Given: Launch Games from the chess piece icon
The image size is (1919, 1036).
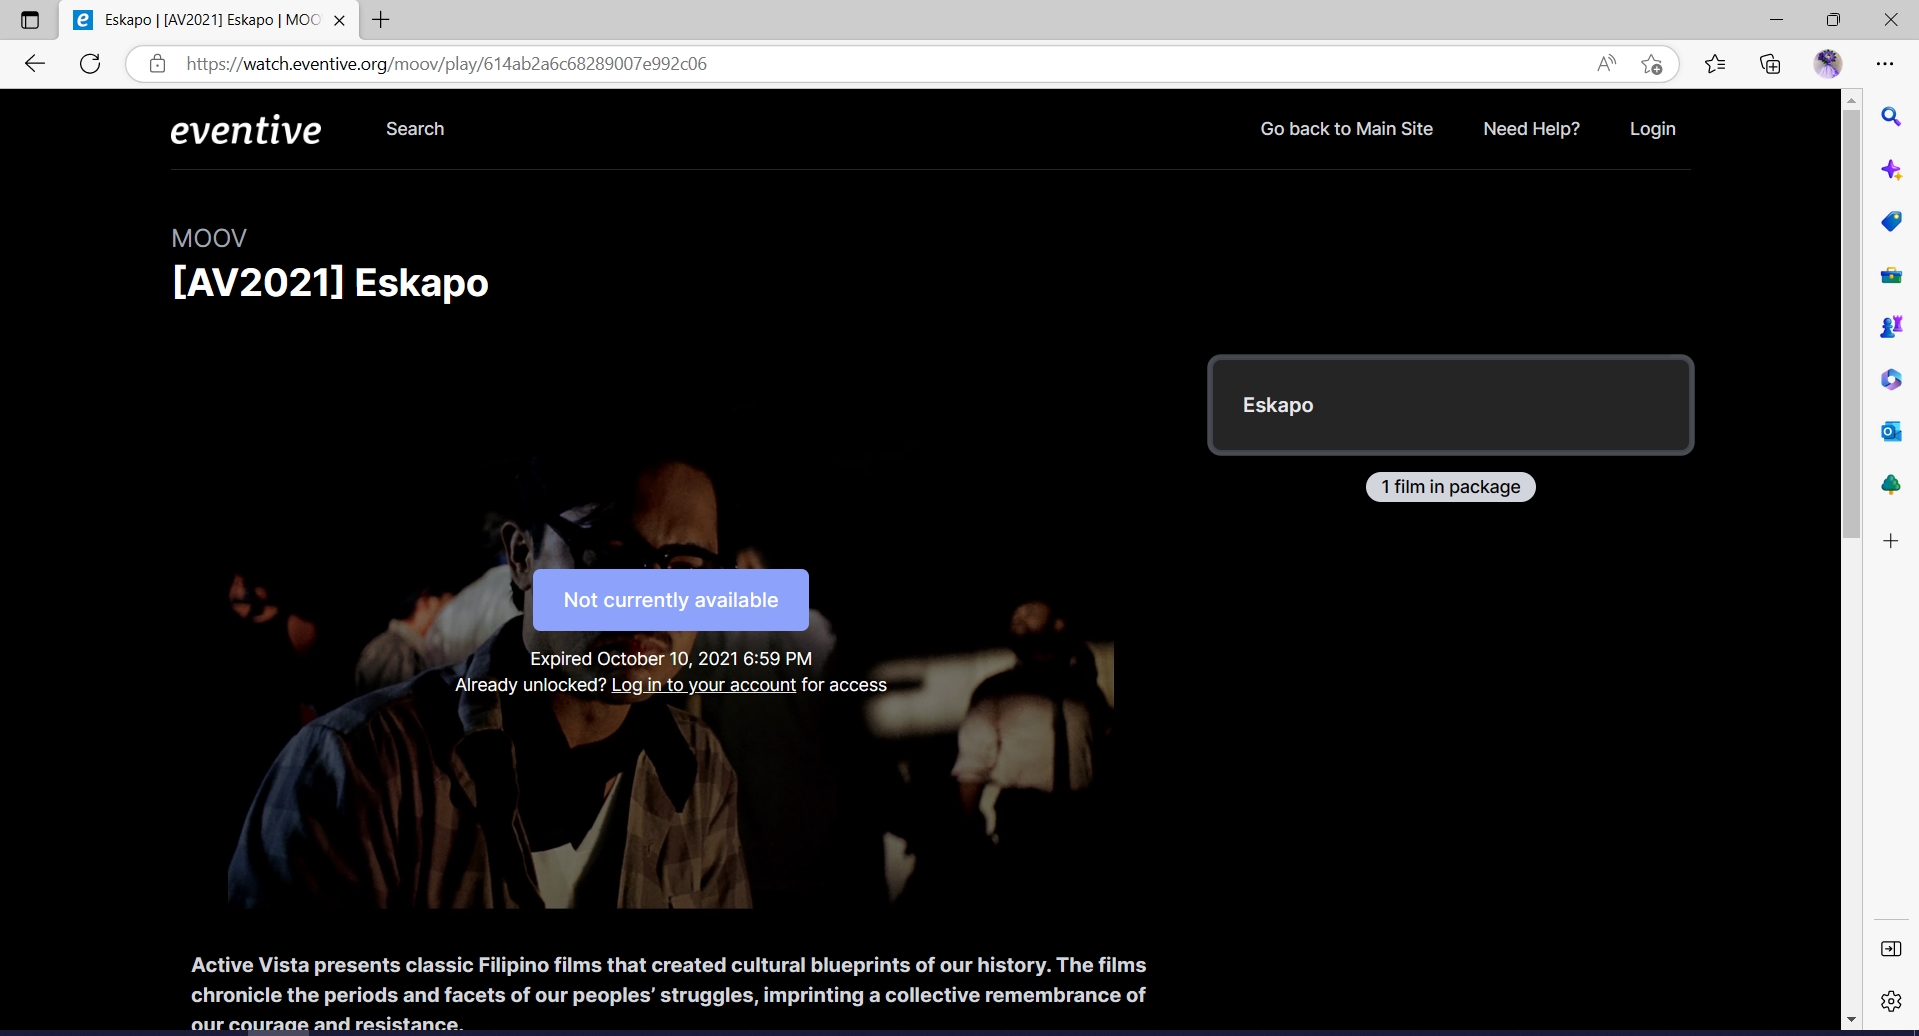Looking at the screenshot, I should (x=1892, y=326).
